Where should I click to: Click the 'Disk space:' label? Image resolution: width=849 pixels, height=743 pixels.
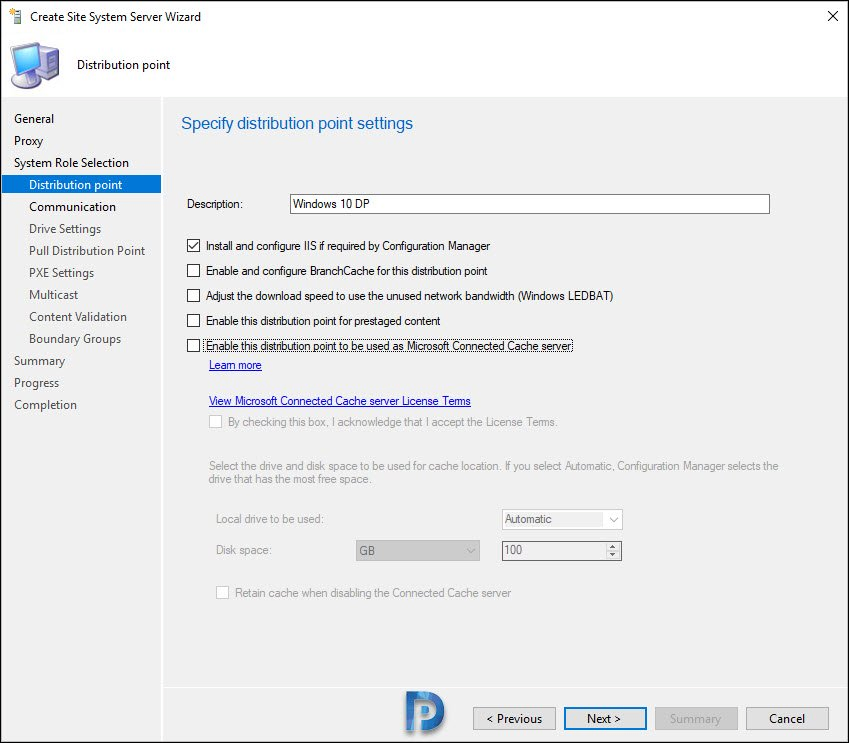click(x=244, y=550)
